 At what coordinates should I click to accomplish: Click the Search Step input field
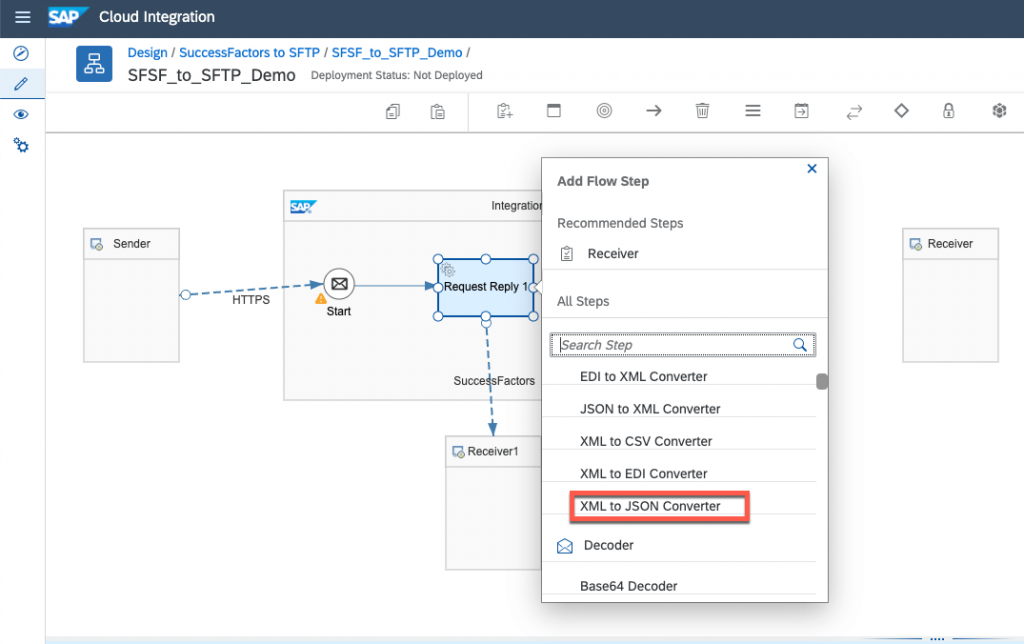(682, 345)
